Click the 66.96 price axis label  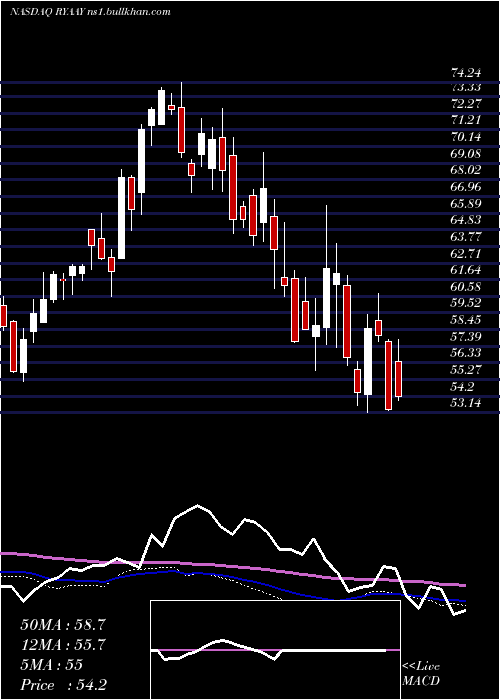466,187
